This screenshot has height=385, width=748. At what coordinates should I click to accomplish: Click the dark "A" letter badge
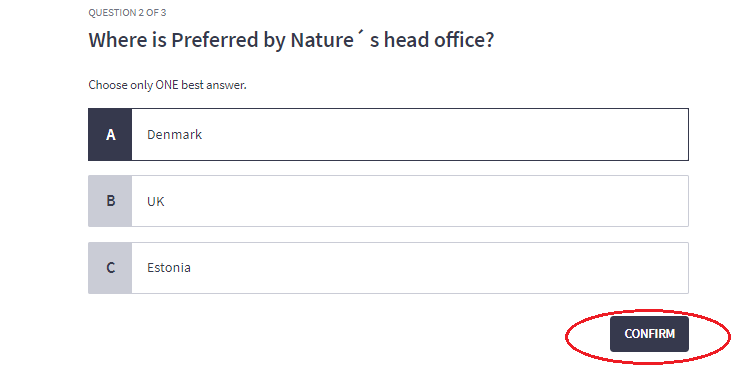(x=110, y=135)
